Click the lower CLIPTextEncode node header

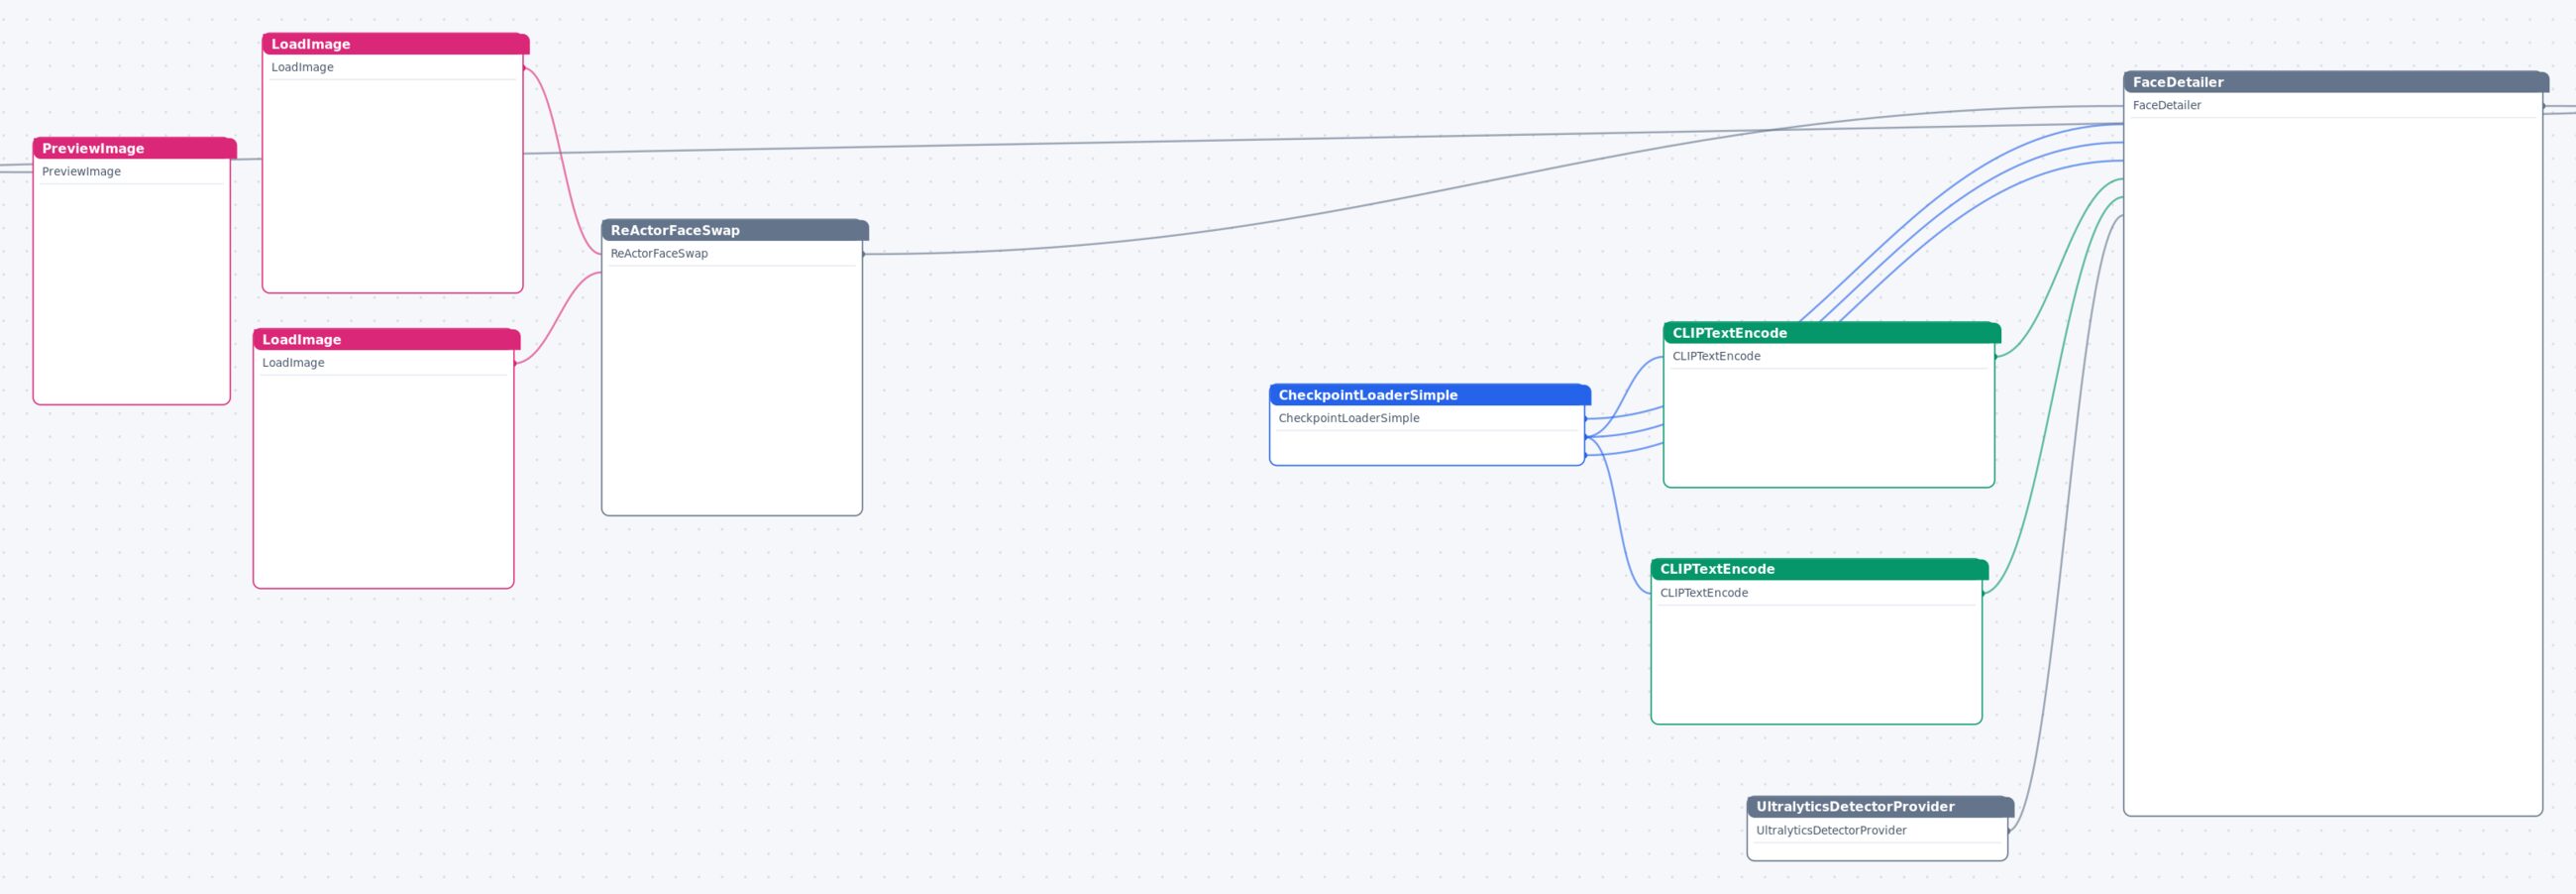pos(1819,569)
